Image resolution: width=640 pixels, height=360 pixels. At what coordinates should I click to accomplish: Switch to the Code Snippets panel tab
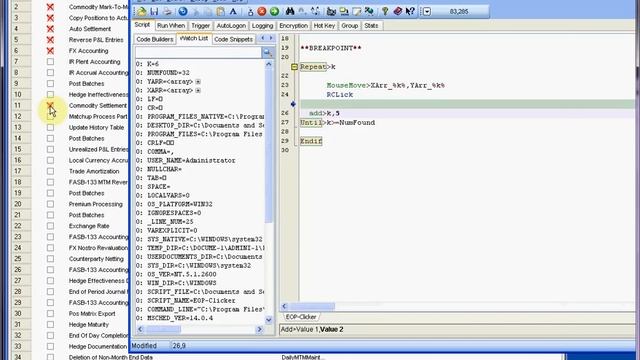click(x=233, y=39)
